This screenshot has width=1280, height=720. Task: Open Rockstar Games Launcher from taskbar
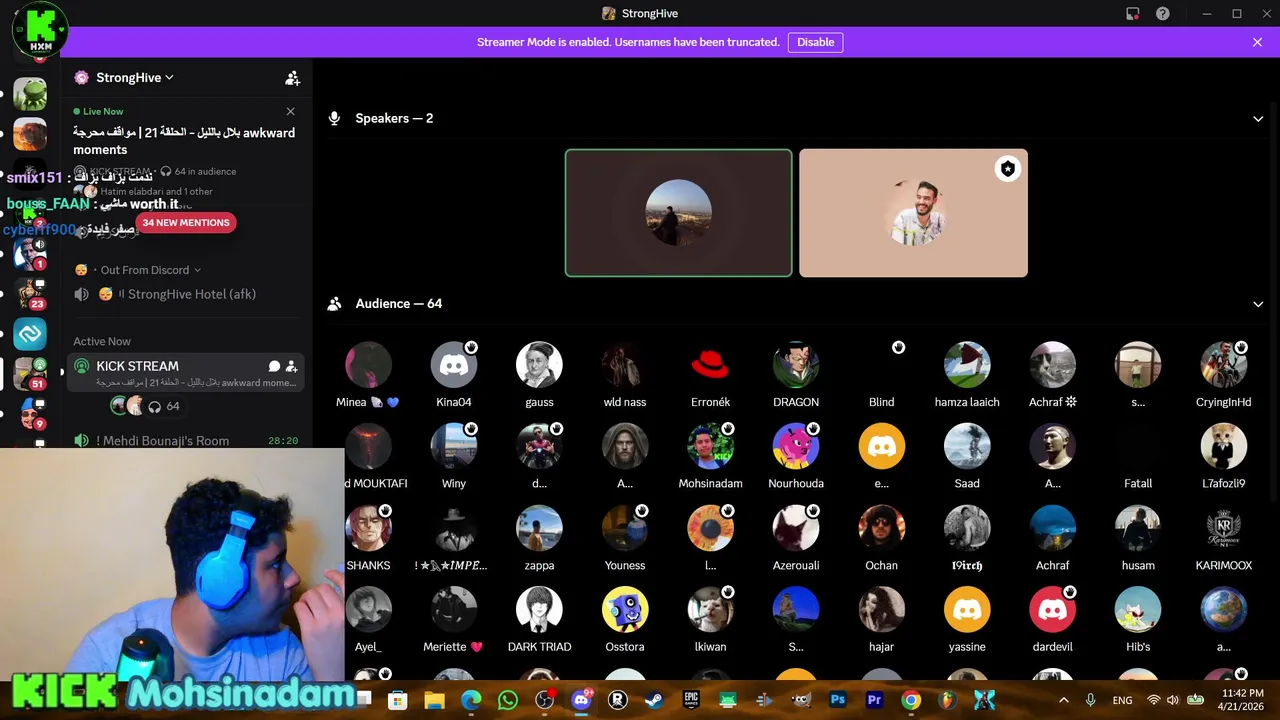(617, 700)
